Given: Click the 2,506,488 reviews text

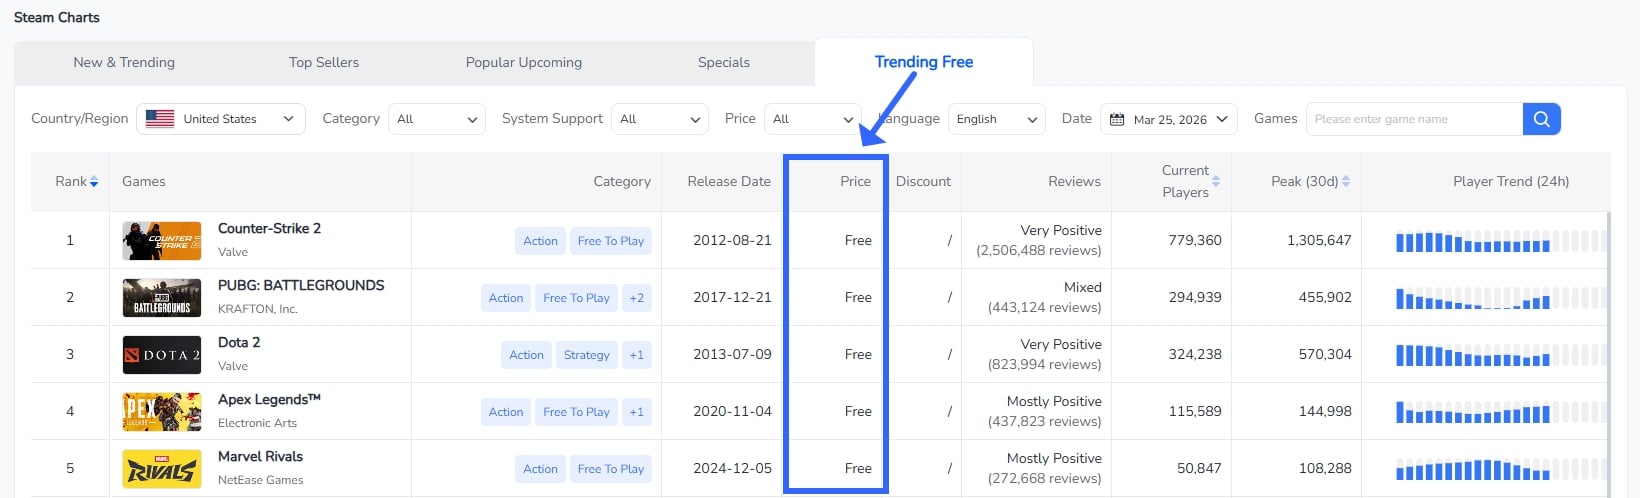Looking at the screenshot, I should pyautogui.click(x=1039, y=250).
